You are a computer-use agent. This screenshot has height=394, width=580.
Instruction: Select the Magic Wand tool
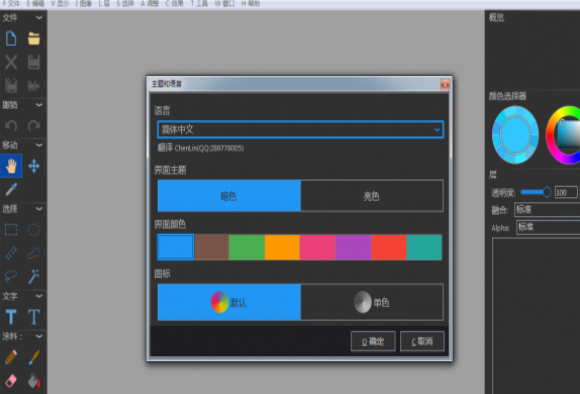(34, 276)
